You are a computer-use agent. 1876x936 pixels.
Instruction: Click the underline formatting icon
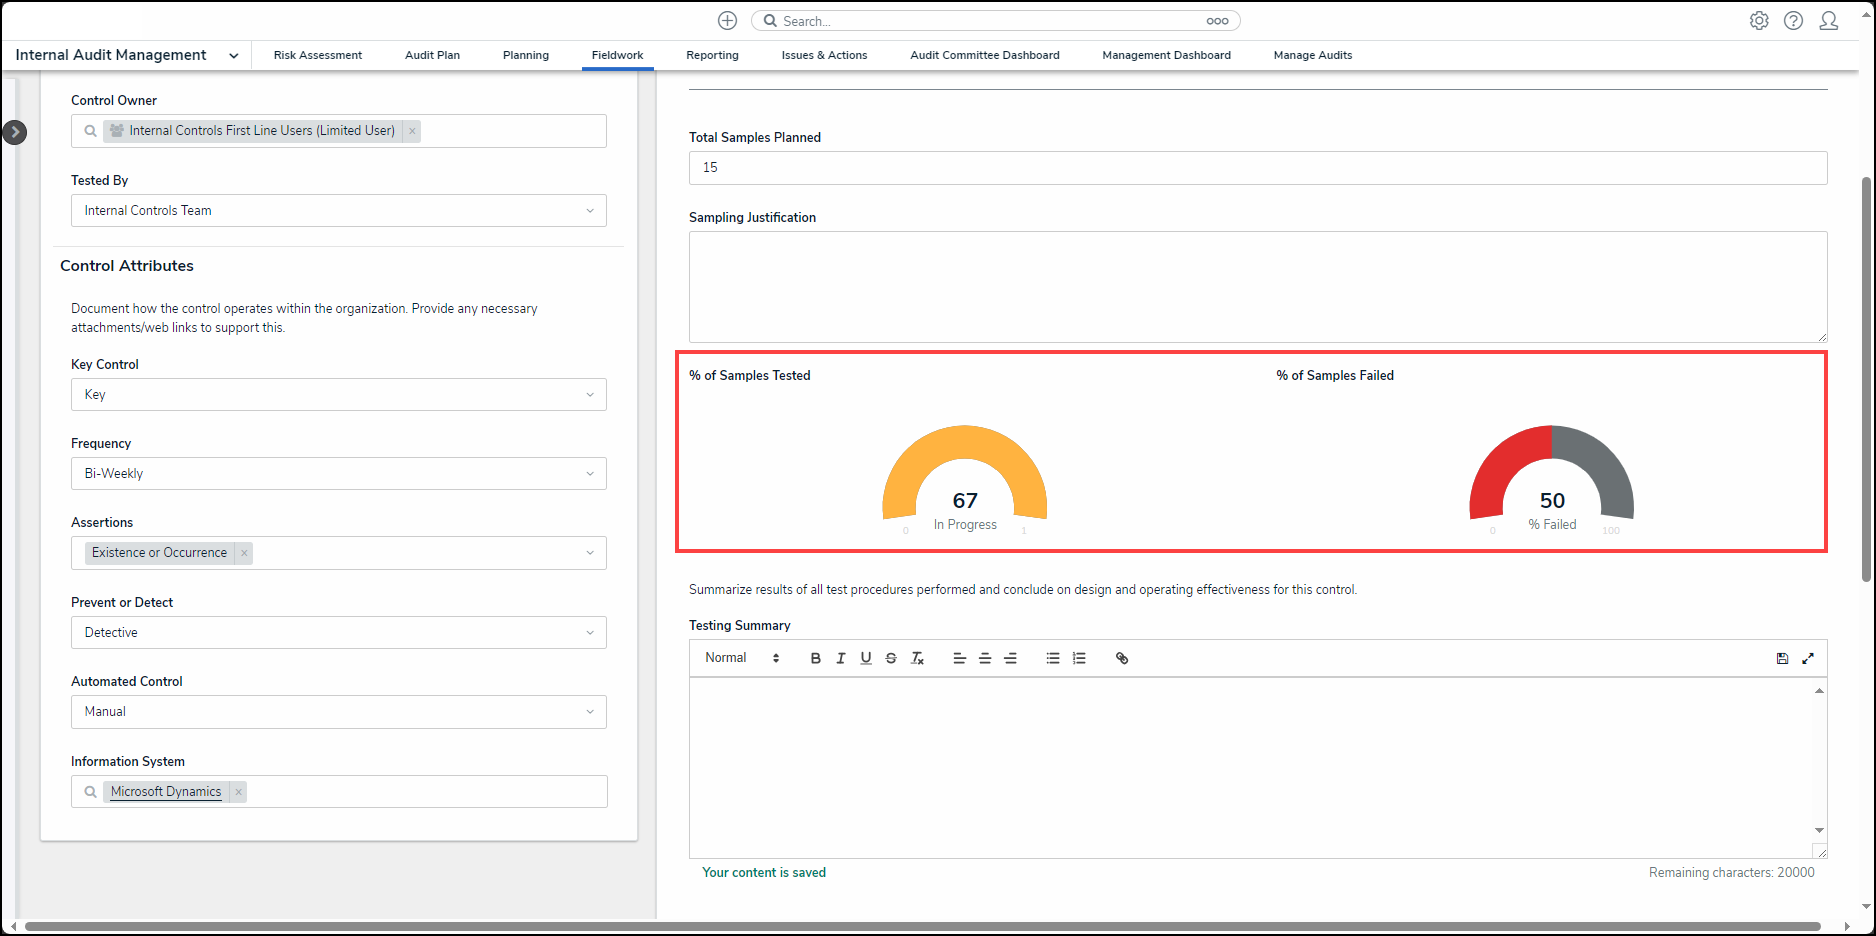[865, 658]
